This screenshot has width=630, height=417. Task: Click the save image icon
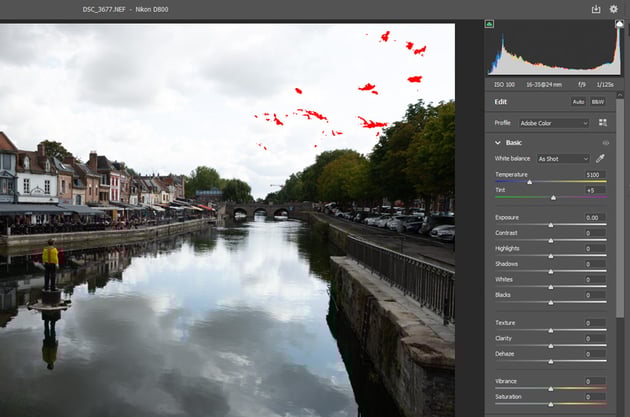[596, 9]
